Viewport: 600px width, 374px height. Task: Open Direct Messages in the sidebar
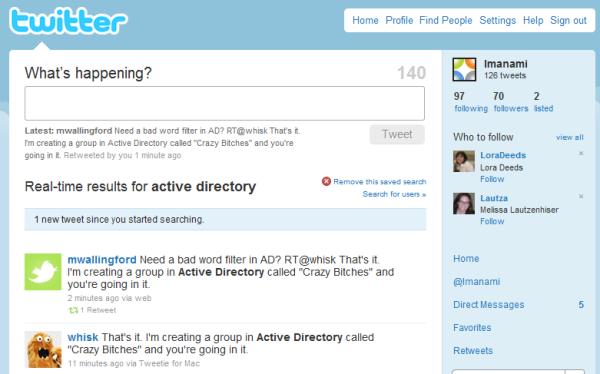[489, 305]
